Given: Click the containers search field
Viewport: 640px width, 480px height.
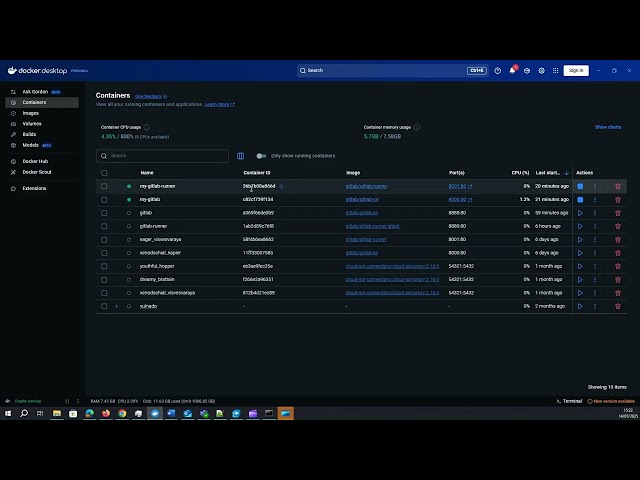Looking at the screenshot, I should [x=162, y=156].
